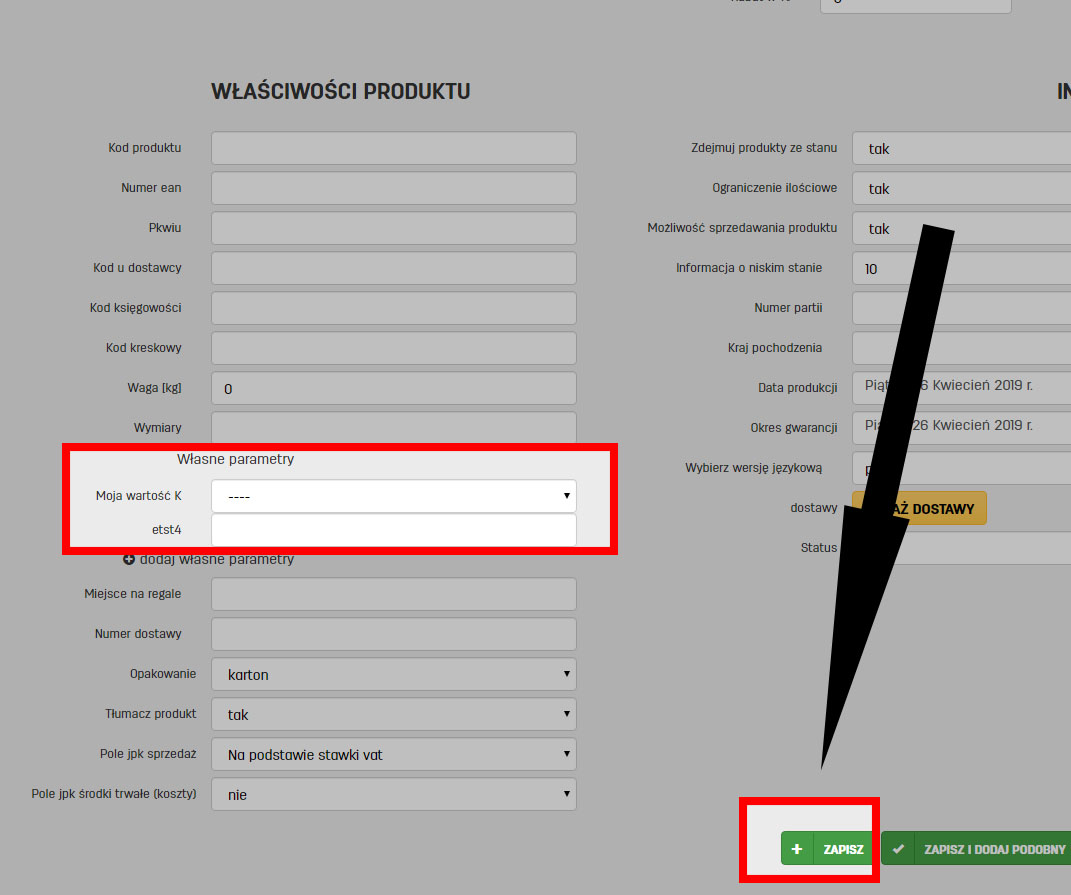Image resolution: width=1071 pixels, height=895 pixels.
Task: Open the Okres gwarancji date picker
Action: tap(960, 427)
